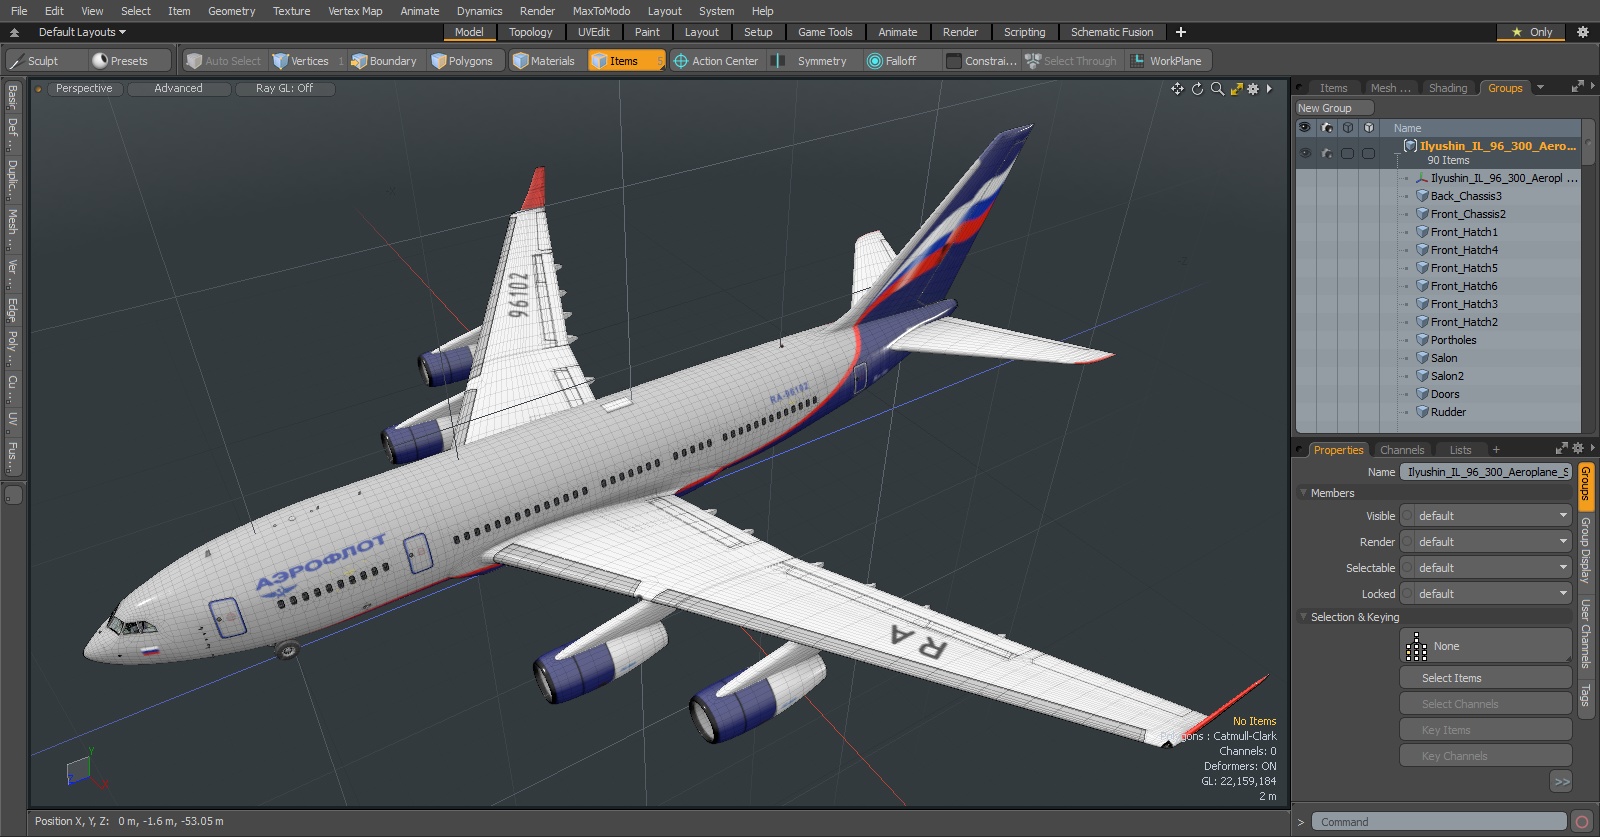Toggle render camera for Ilyushin group
This screenshot has width=1600, height=837.
pos(1327,154)
